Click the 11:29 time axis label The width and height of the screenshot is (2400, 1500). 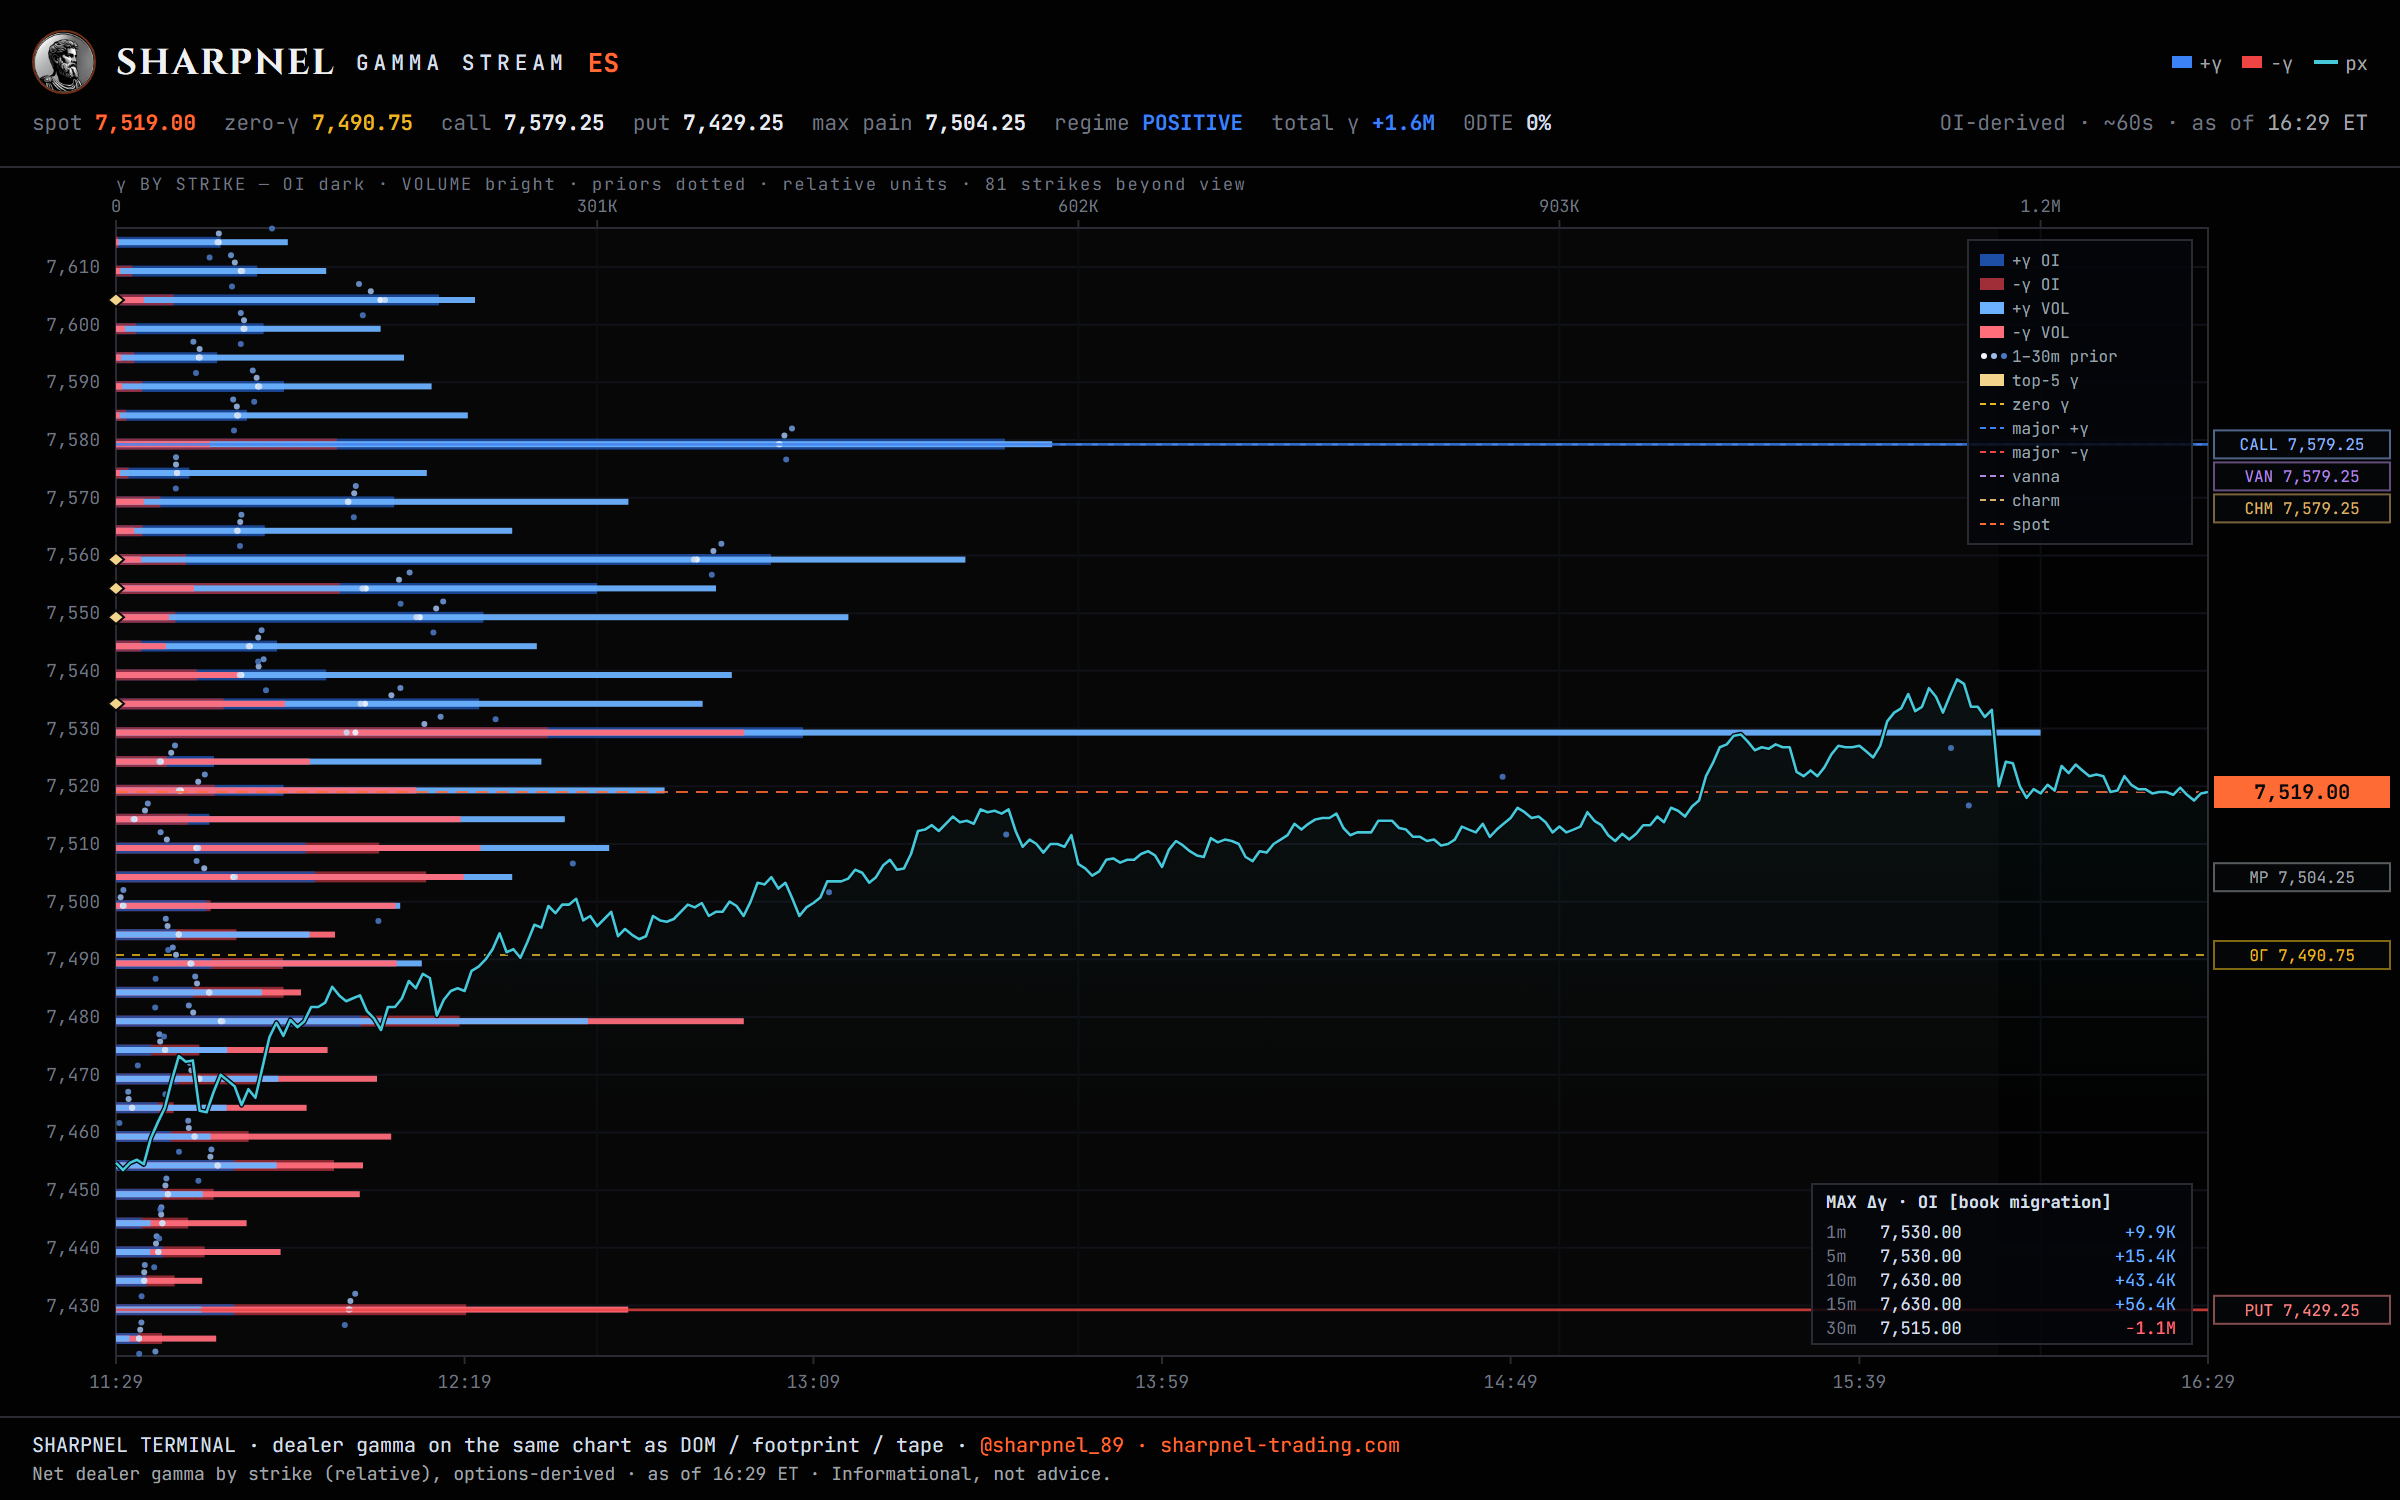coord(116,1382)
